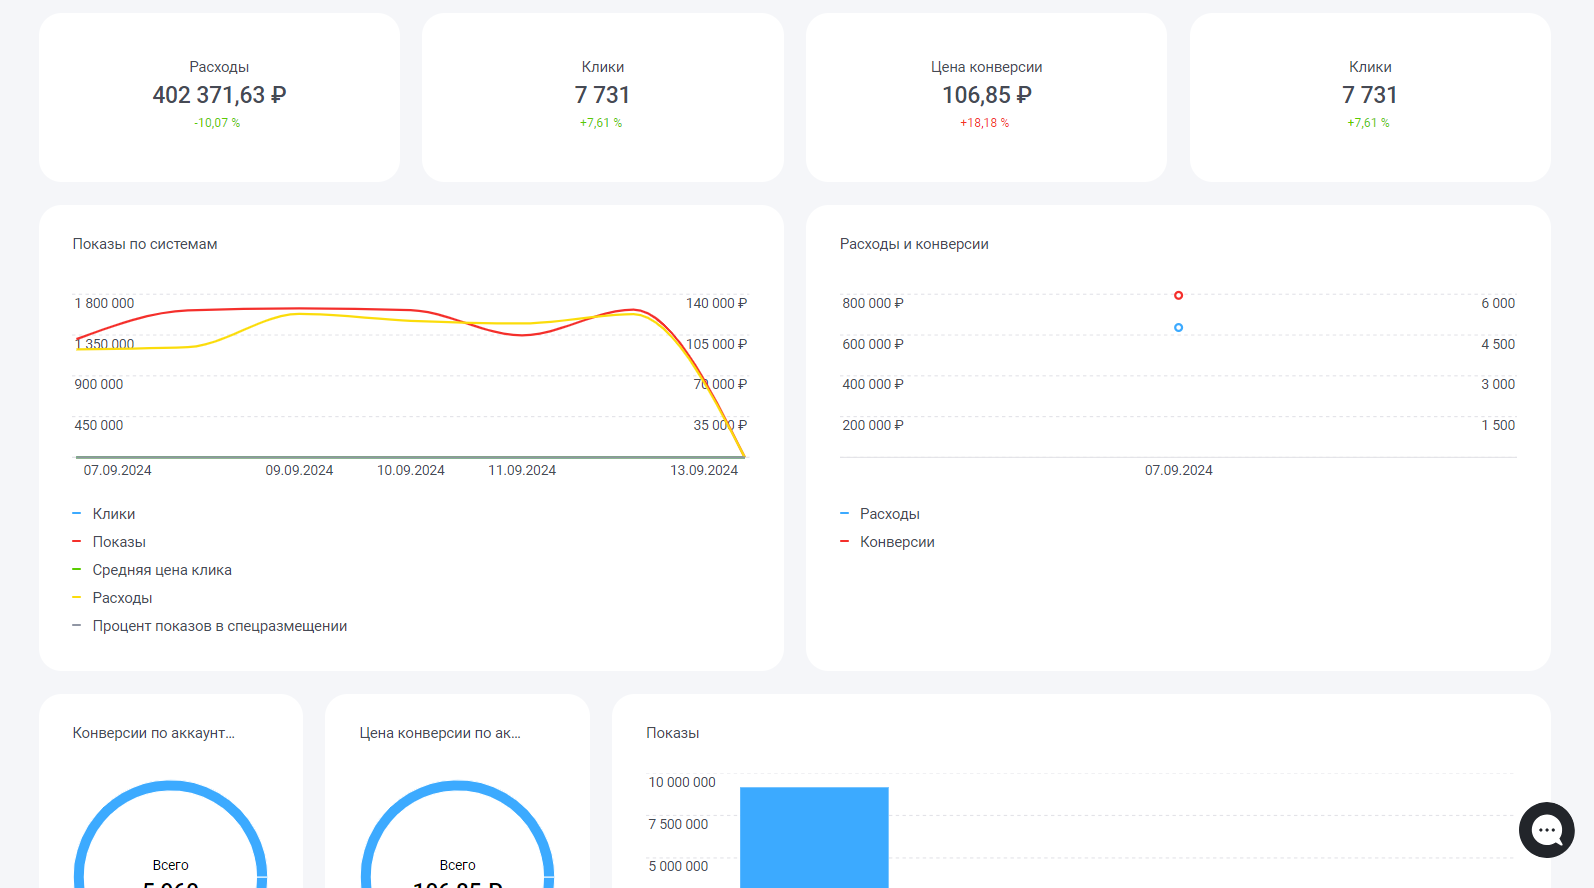This screenshot has width=1594, height=888.
Task: Click the red data point on Расходы и конверсии chart
Action: 1178,295
